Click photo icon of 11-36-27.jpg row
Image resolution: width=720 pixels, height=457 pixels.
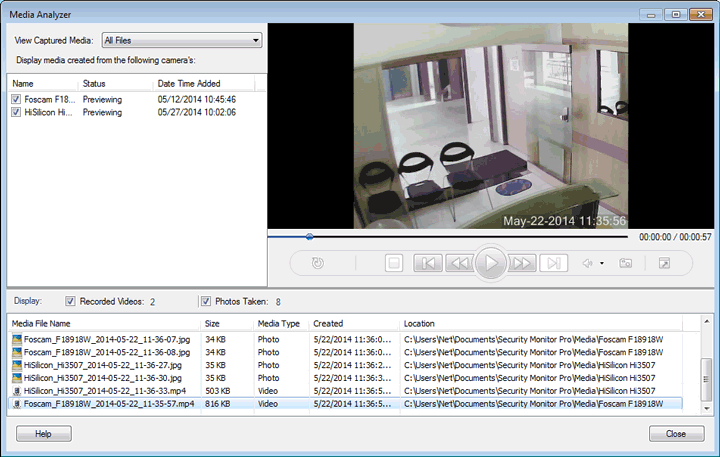click(x=17, y=365)
